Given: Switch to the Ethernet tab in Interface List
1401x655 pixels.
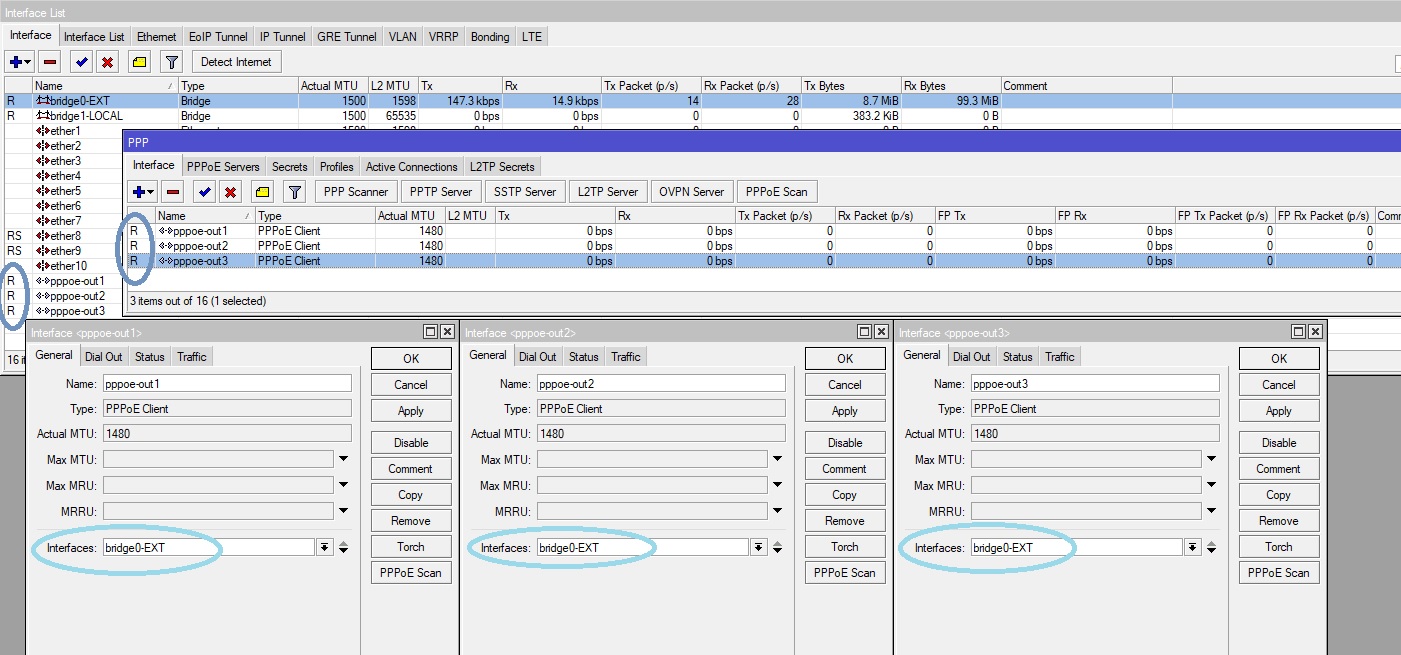Looking at the screenshot, I should (x=156, y=37).
